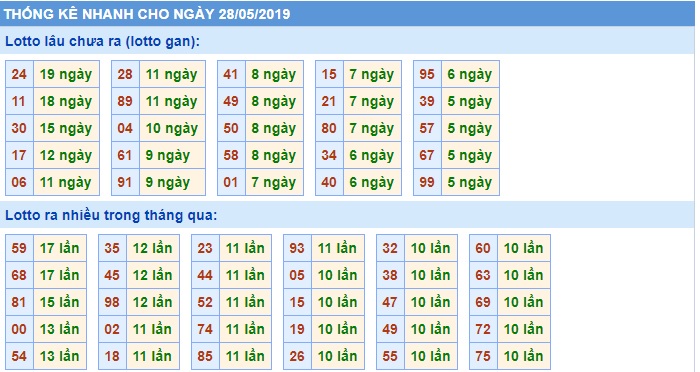Select the '11 lần' cell beside number 44
Viewport: 700px width, 372px height.
click(246, 275)
